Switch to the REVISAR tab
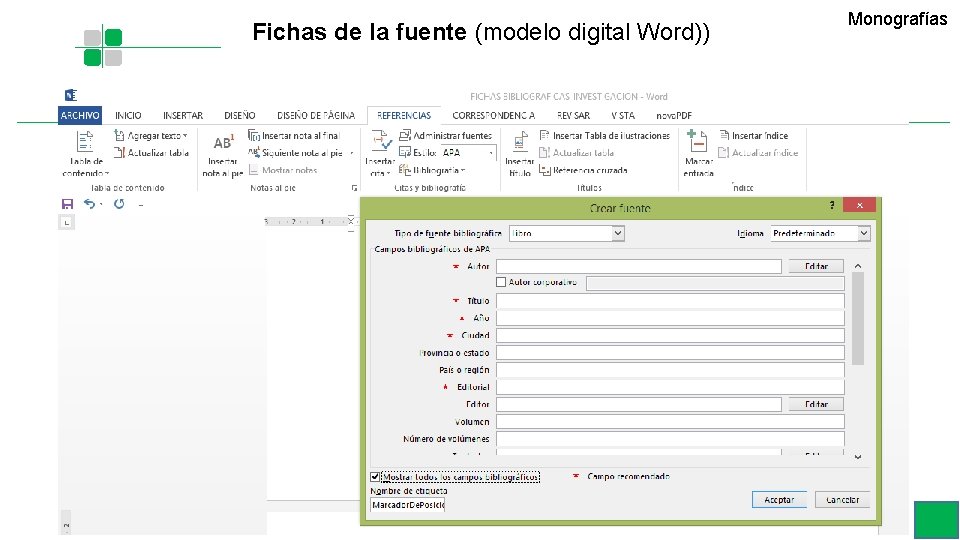Screen dimensions: 960x540 click(574, 115)
